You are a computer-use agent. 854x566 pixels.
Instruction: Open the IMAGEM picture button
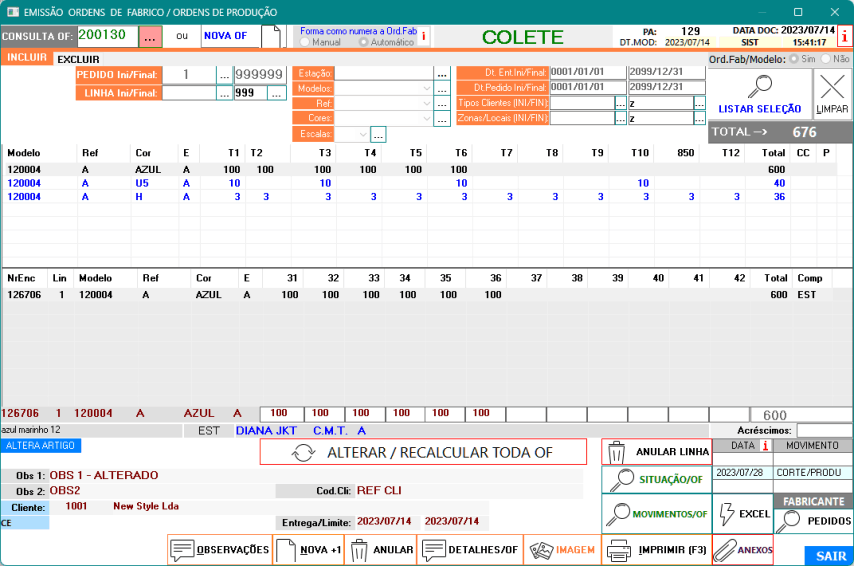(x=561, y=550)
